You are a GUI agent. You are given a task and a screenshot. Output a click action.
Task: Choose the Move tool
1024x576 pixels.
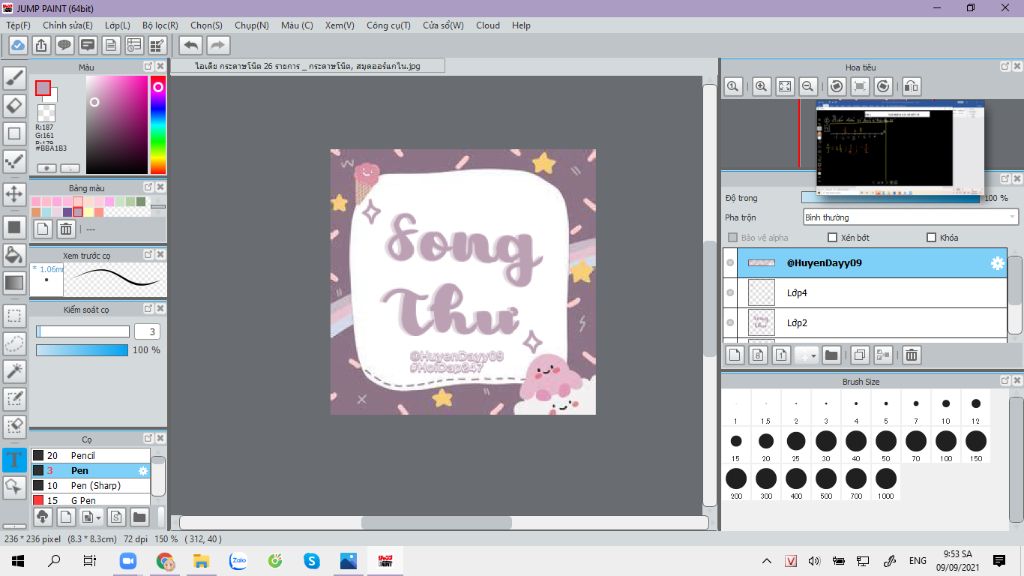(x=14, y=193)
